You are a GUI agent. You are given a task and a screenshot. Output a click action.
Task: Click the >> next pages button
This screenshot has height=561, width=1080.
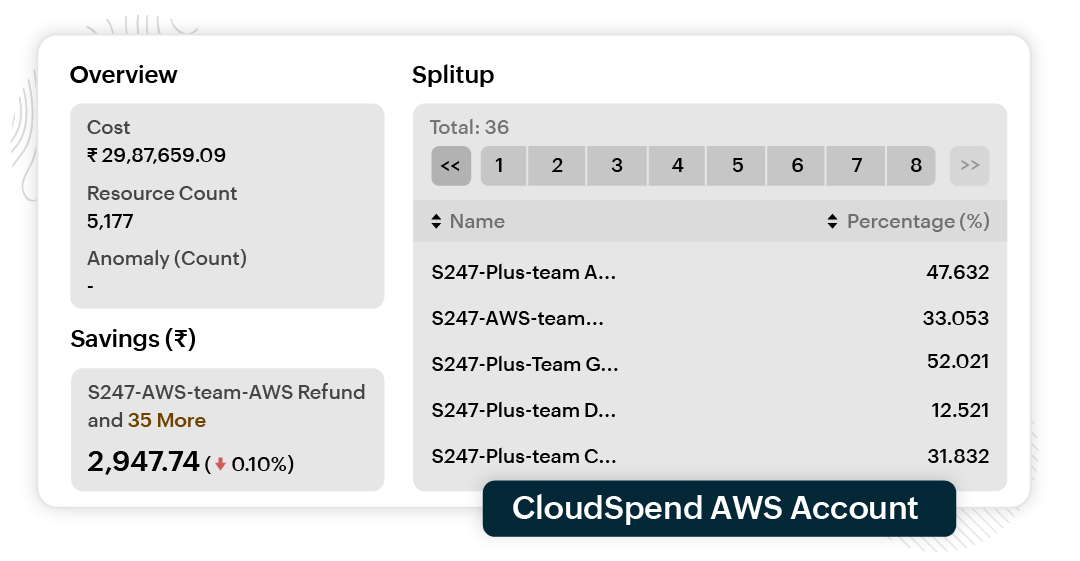pos(969,166)
